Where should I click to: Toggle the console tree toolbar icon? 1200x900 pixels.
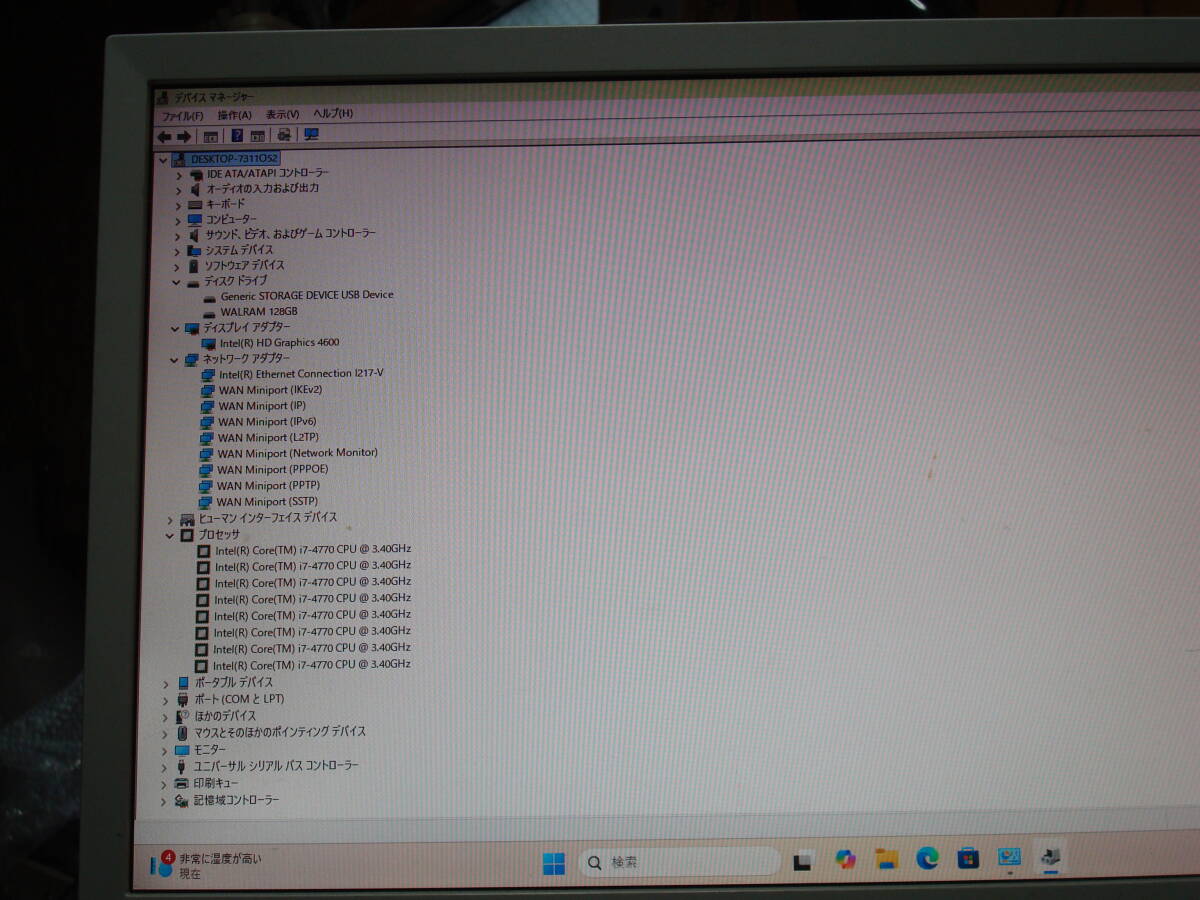pos(211,137)
